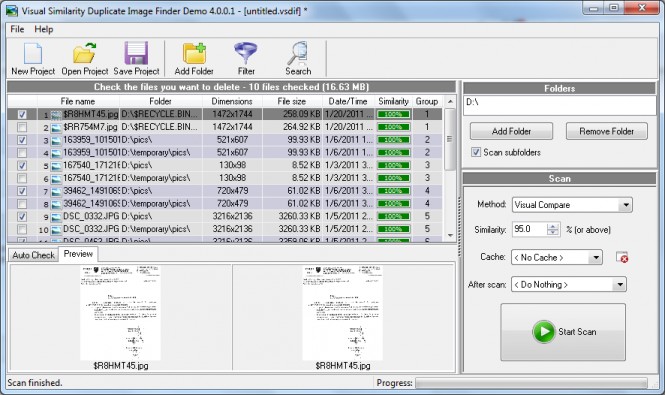Click the 1472x1744 dimensions in row 2

[x=232, y=127]
